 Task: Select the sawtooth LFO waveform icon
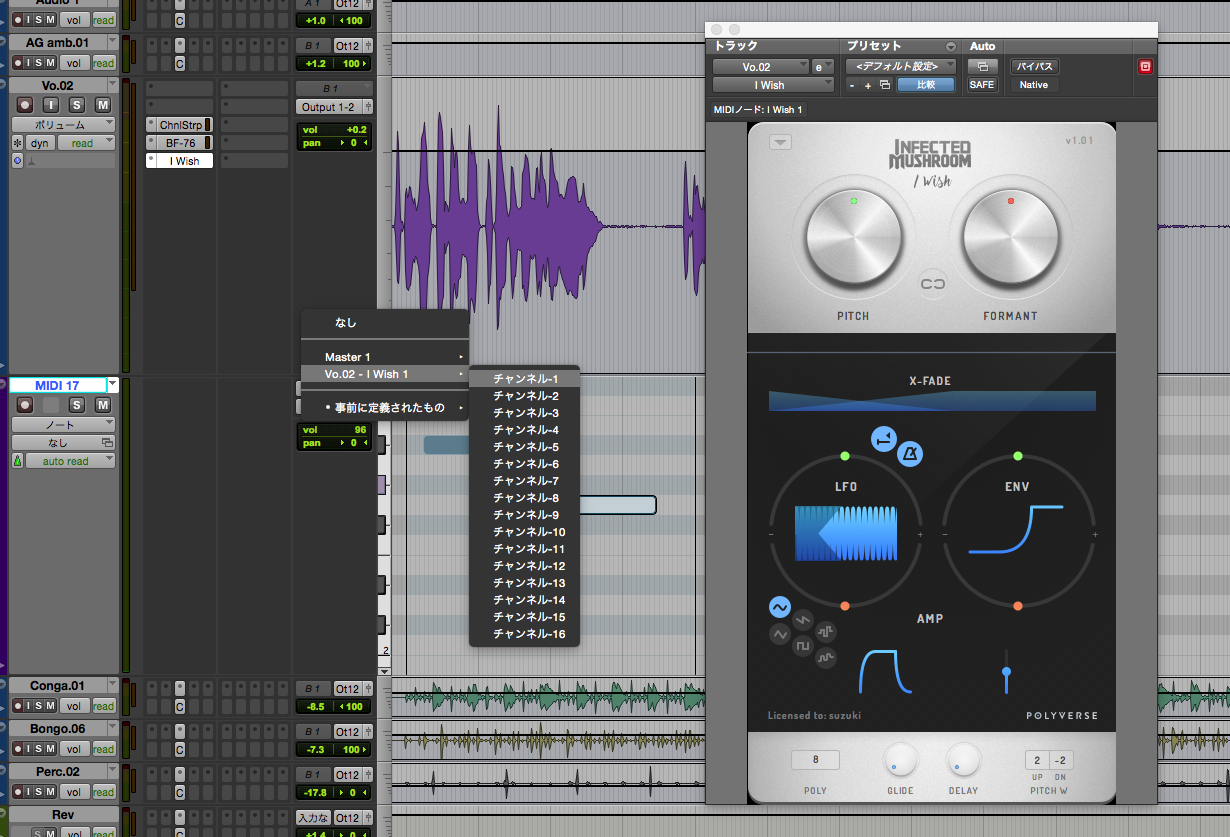pos(802,620)
